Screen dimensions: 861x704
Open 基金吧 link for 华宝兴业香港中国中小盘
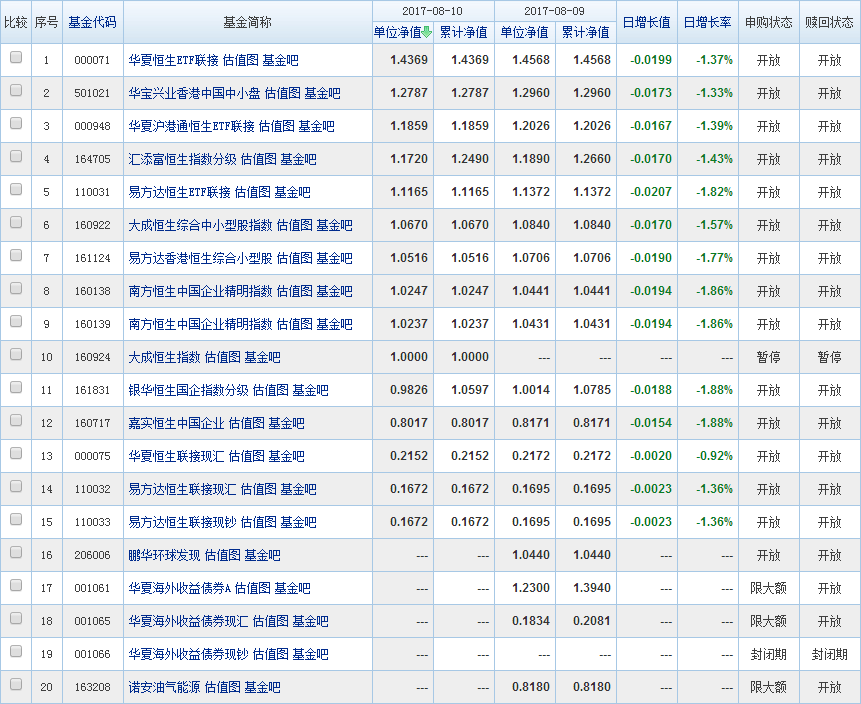point(322,93)
